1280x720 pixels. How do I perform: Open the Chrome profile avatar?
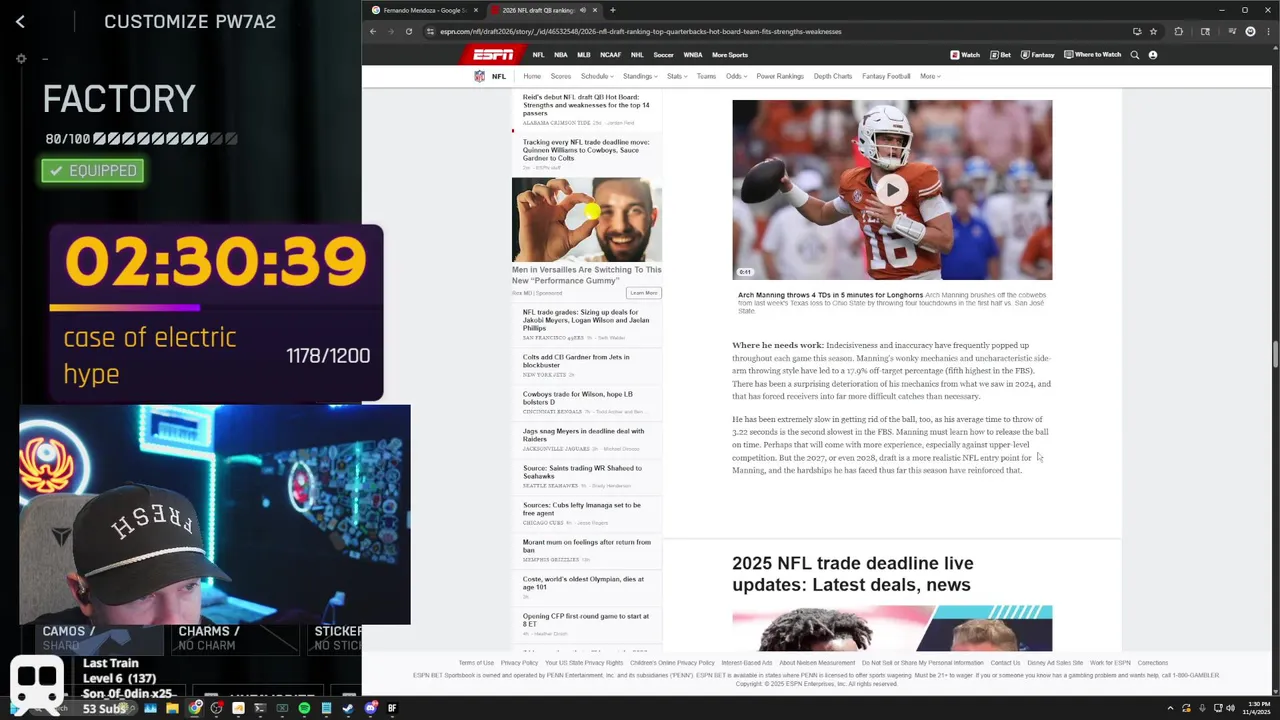(x=1250, y=31)
